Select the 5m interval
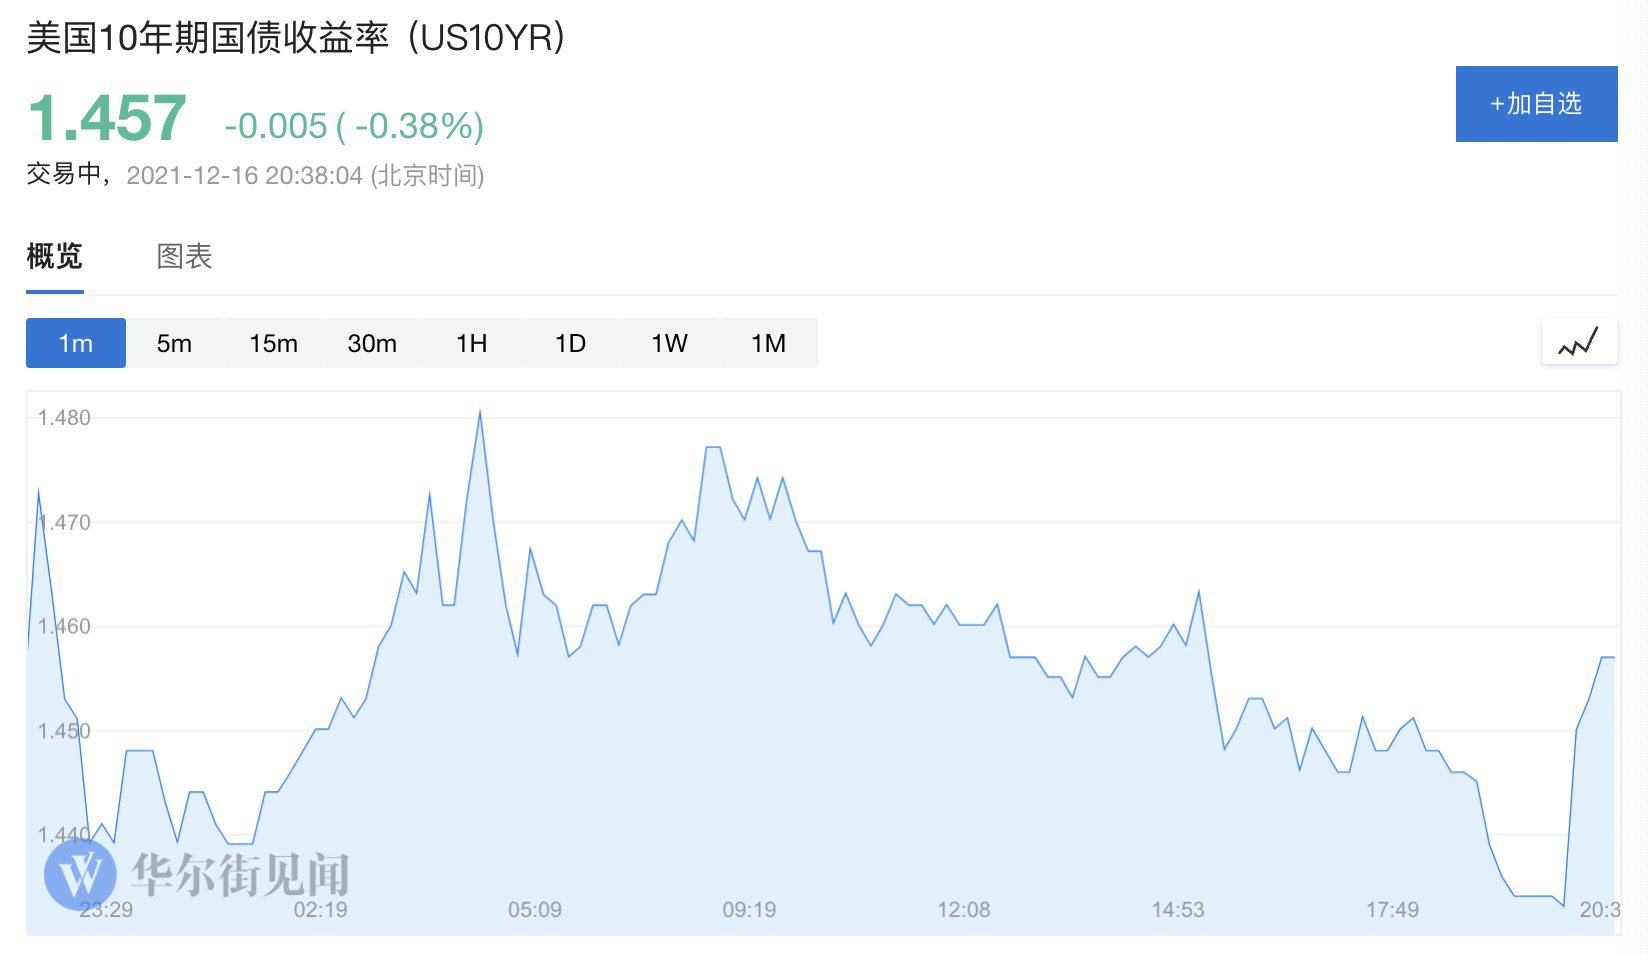Screen dimensions: 1648x954 174,343
